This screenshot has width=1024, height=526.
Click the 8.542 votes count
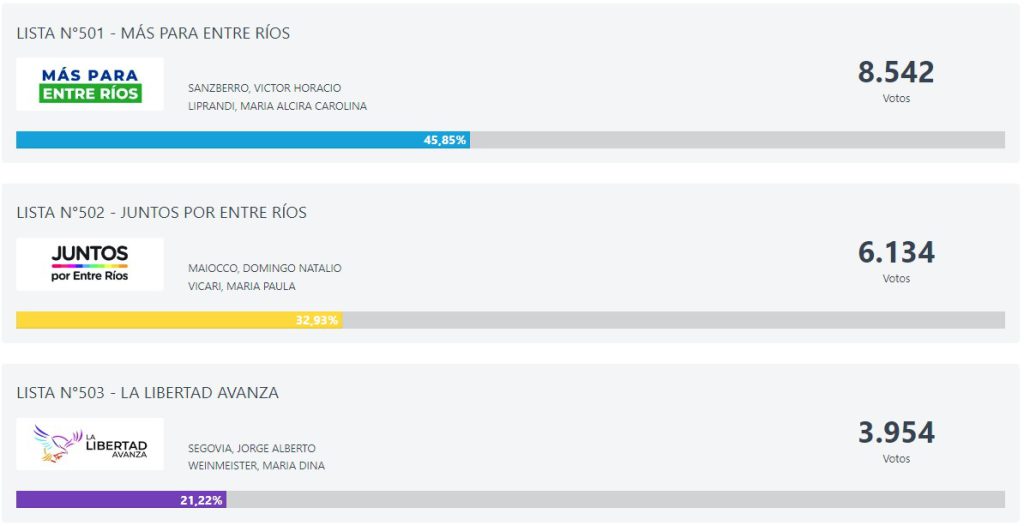(x=896, y=72)
